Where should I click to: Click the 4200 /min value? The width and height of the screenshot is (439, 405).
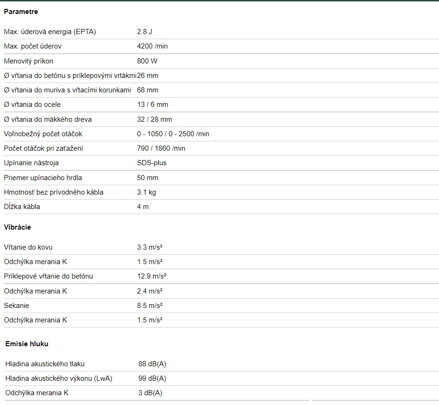pos(152,46)
